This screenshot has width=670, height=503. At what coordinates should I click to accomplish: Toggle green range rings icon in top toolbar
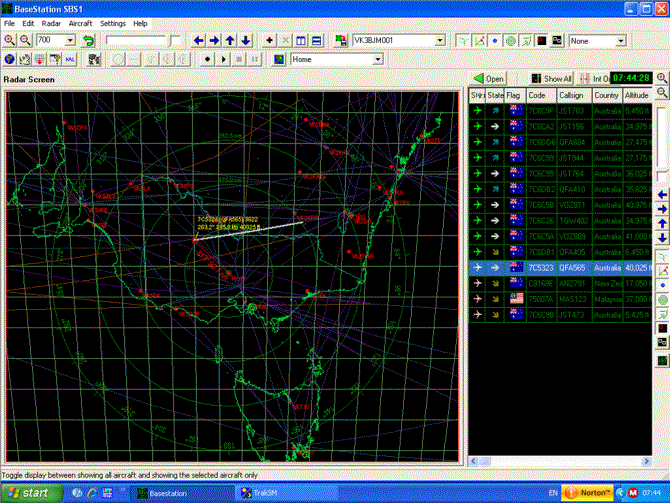click(x=511, y=41)
